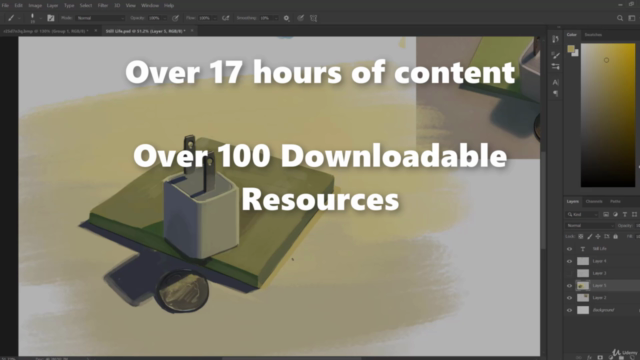
Task: Open symmetry paint options butterfly icon
Action: pyautogui.click(x=313, y=18)
